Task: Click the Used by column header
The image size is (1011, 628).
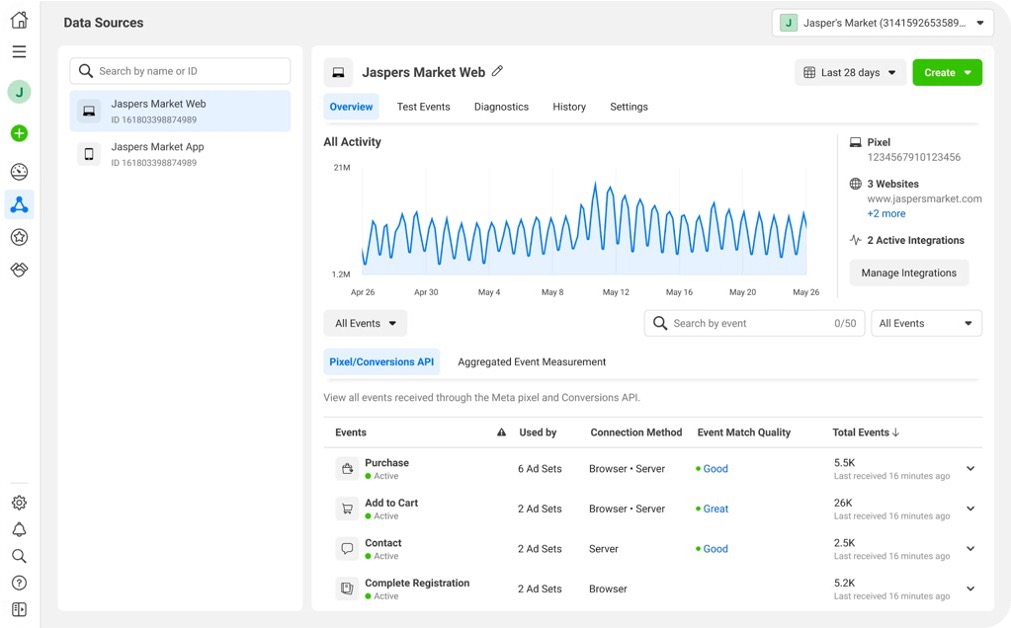Action: [538, 433]
